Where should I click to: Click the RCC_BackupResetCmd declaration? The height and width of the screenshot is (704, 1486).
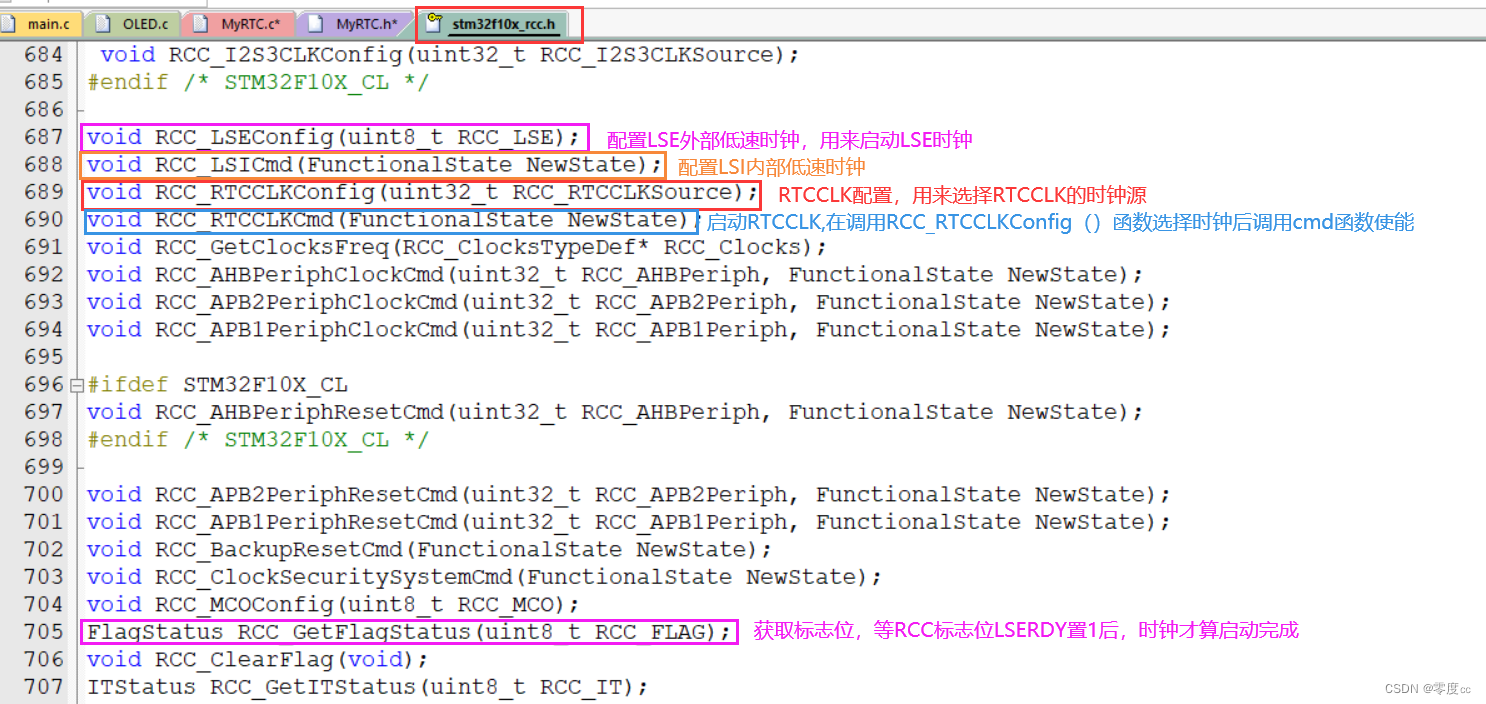coord(429,550)
